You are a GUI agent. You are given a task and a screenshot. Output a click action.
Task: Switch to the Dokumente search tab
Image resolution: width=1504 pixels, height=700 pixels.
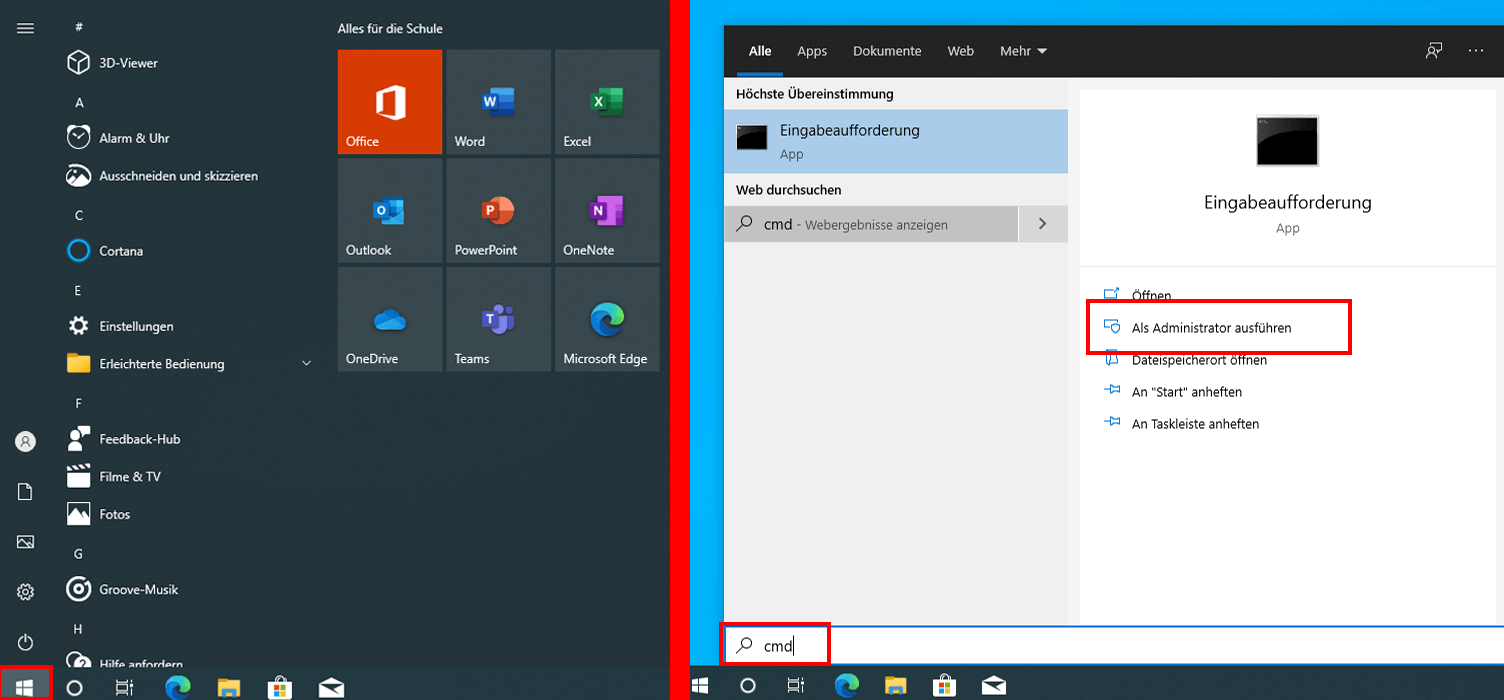pos(887,51)
